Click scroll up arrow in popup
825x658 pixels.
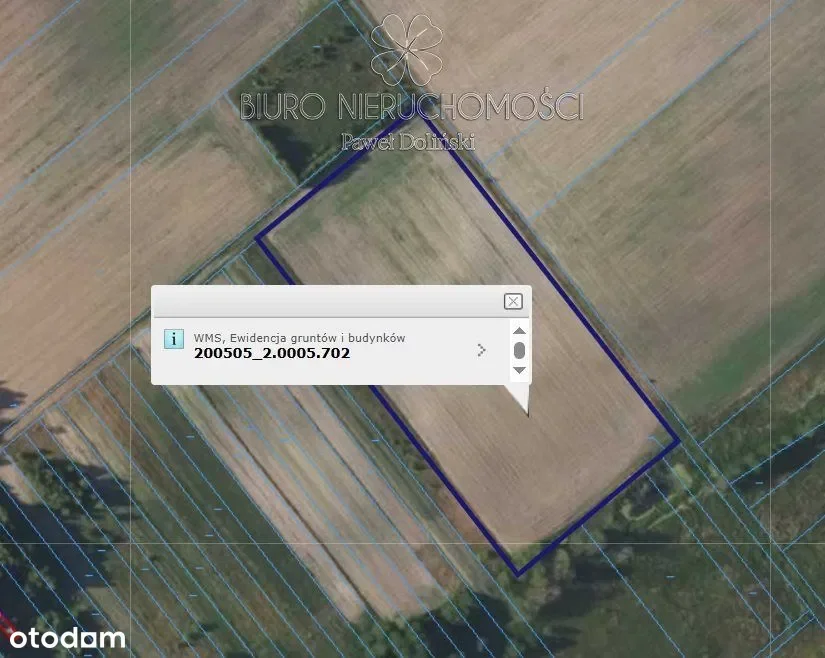519,330
